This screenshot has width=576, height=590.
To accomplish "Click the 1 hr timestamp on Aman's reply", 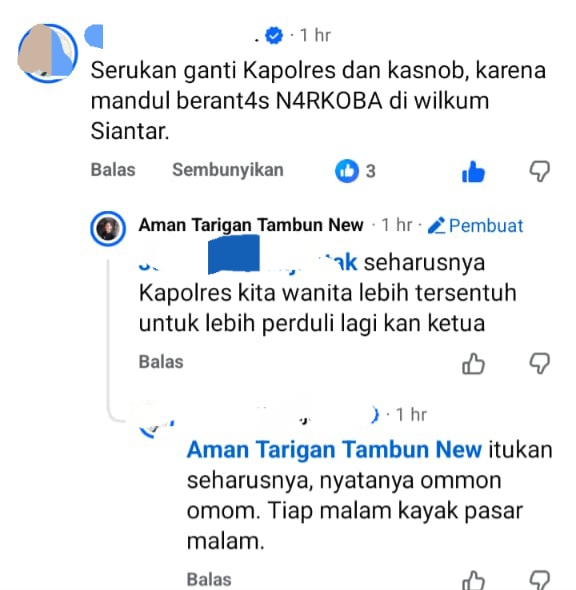I will click(397, 225).
